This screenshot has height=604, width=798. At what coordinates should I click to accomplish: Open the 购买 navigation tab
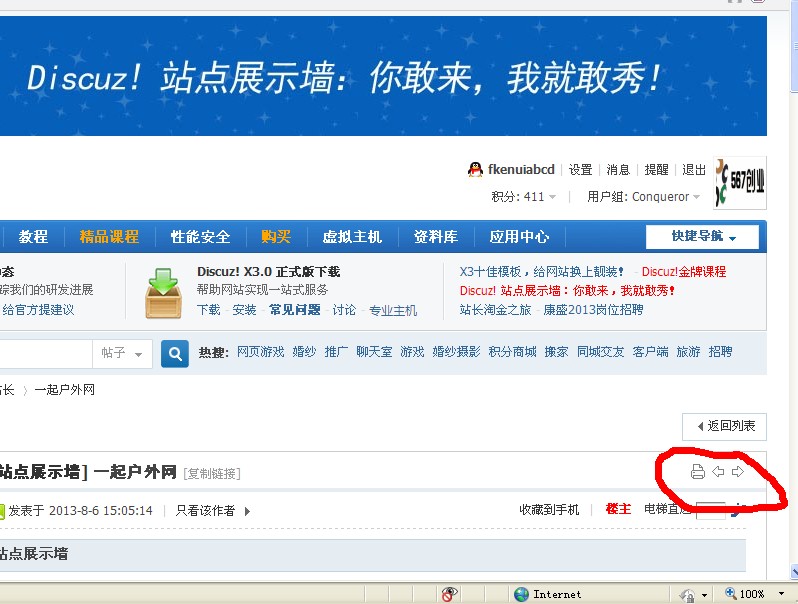276,237
